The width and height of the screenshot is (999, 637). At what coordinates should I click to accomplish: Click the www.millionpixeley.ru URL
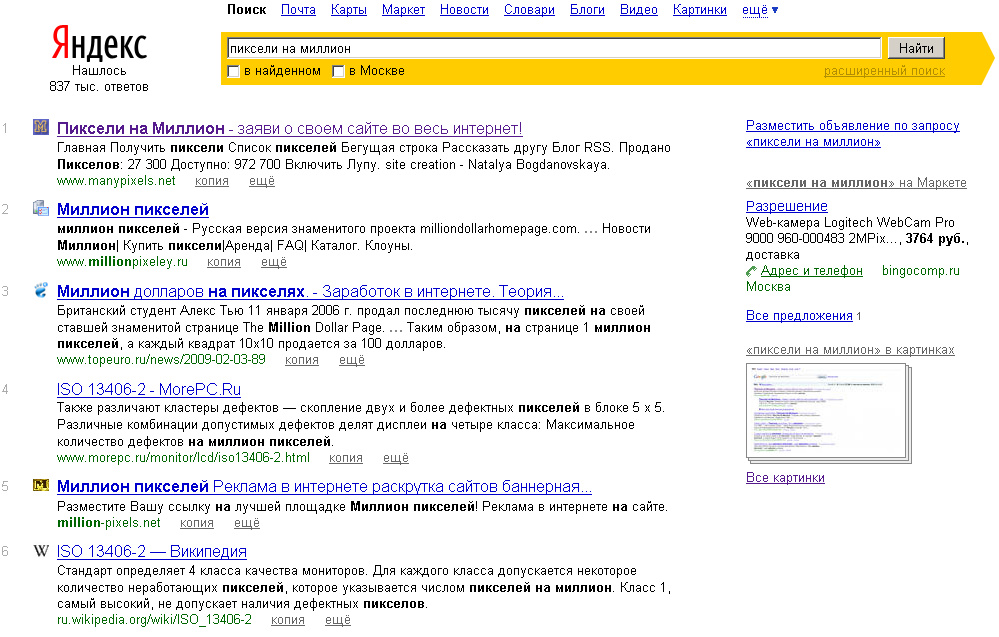pyautogui.click(x=122, y=262)
